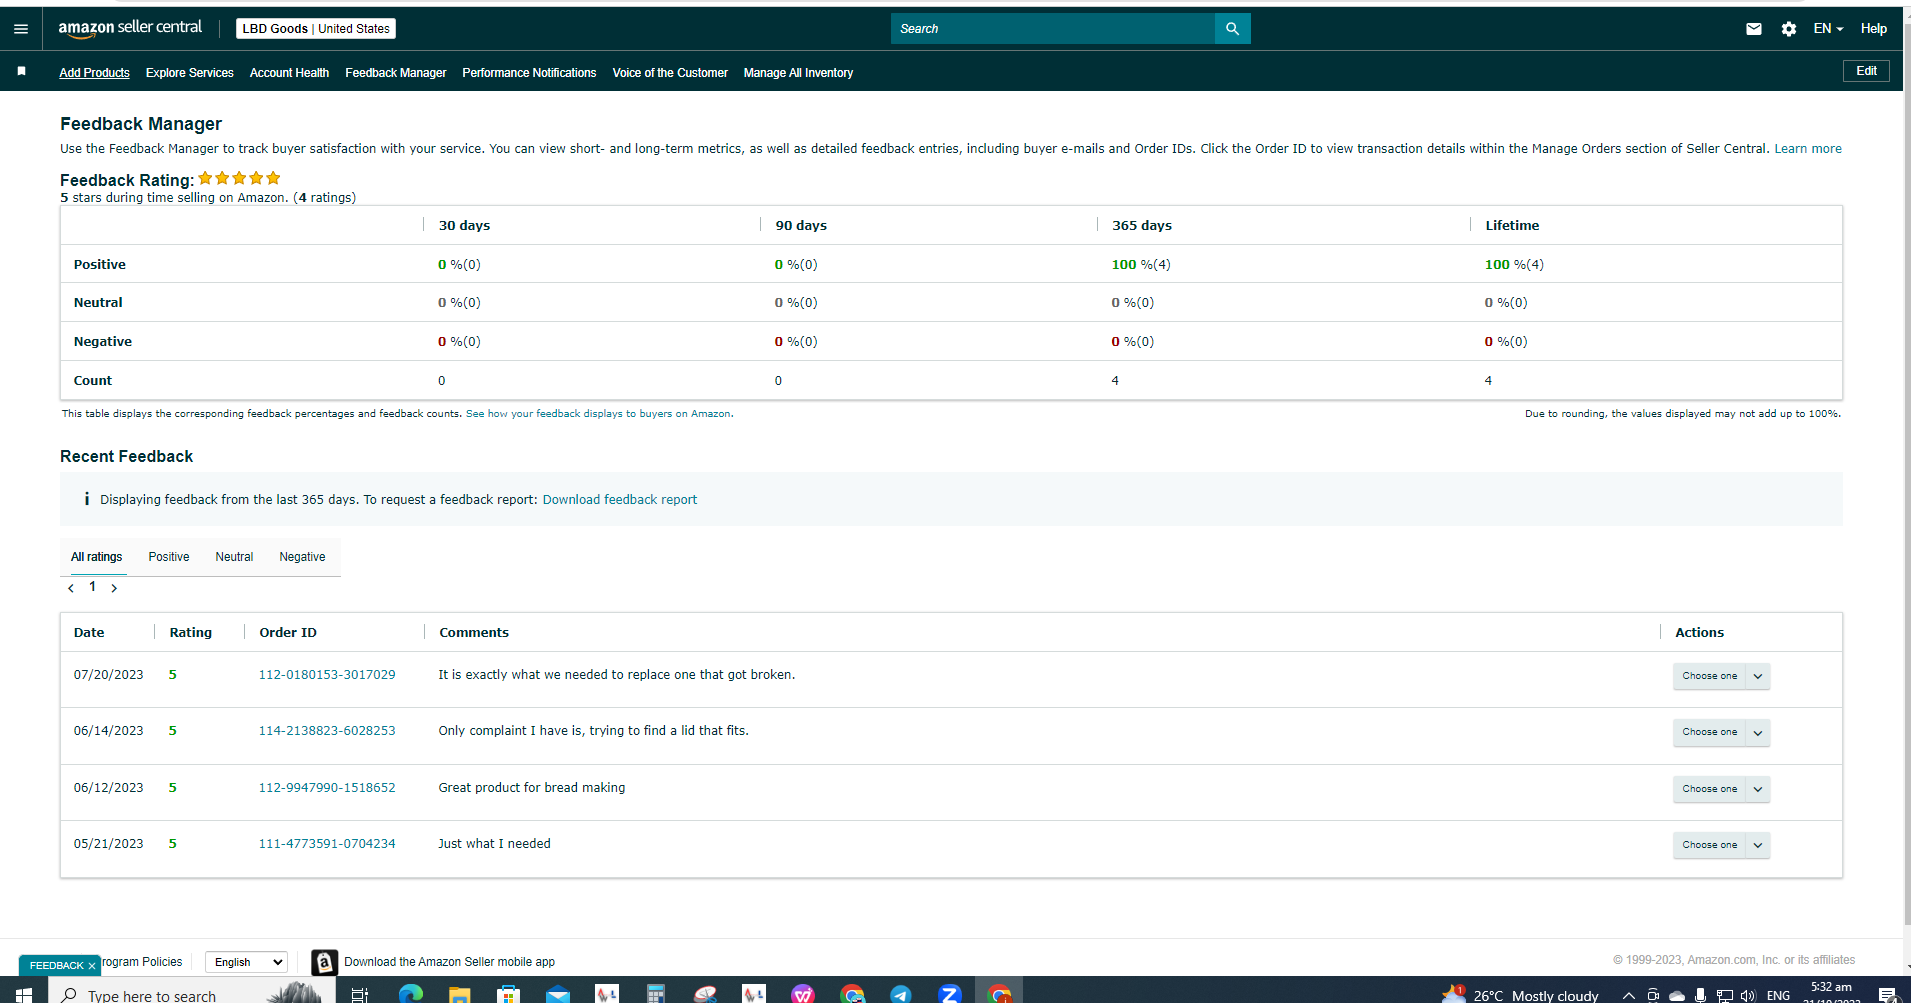Open the EN language dropdown
This screenshot has height=1003, width=1911.
[1828, 29]
